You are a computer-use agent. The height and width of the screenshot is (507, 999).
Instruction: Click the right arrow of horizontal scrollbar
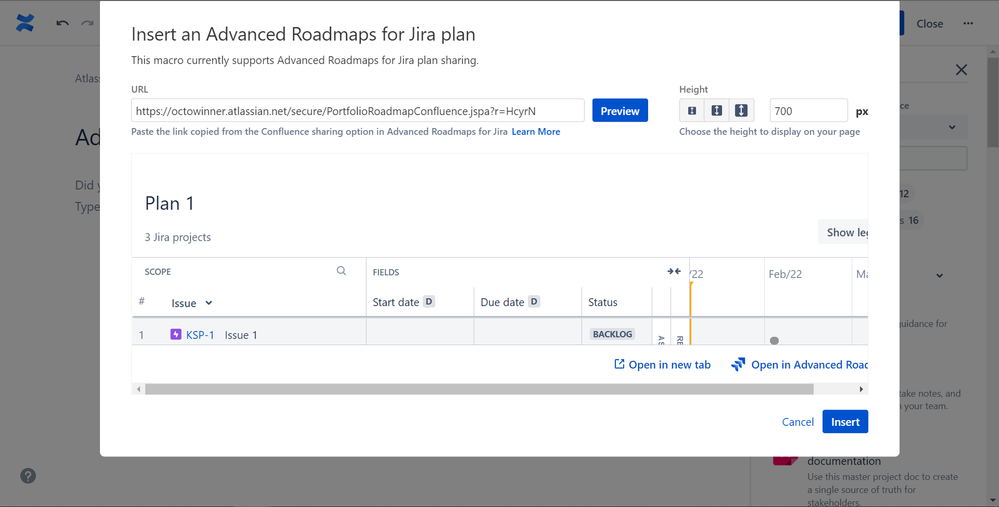coord(861,389)
